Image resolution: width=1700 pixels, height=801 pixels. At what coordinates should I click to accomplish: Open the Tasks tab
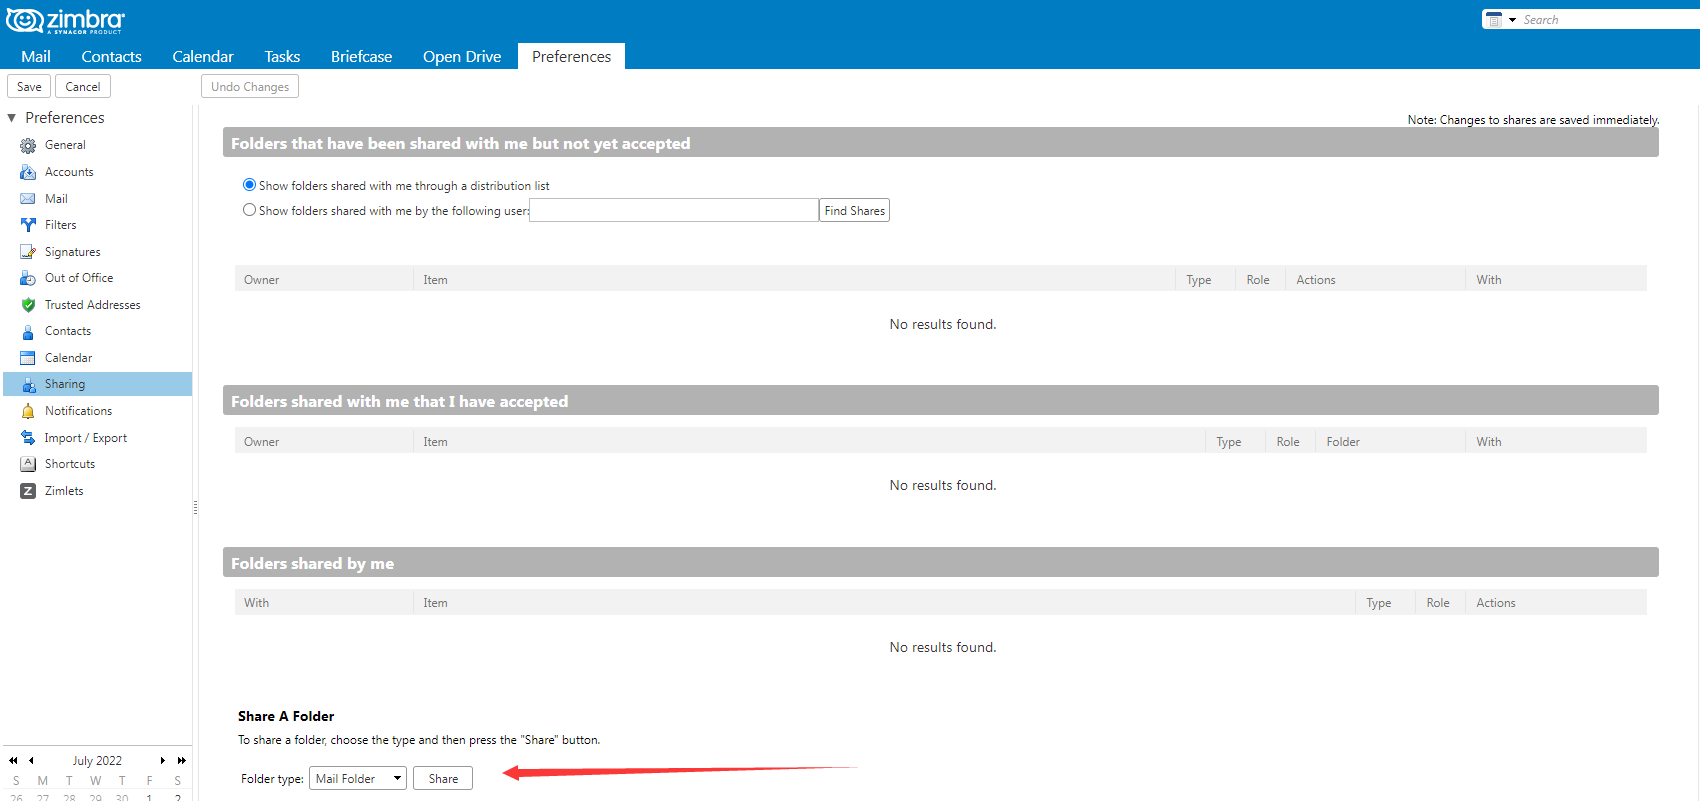click(x=282, y=57)
